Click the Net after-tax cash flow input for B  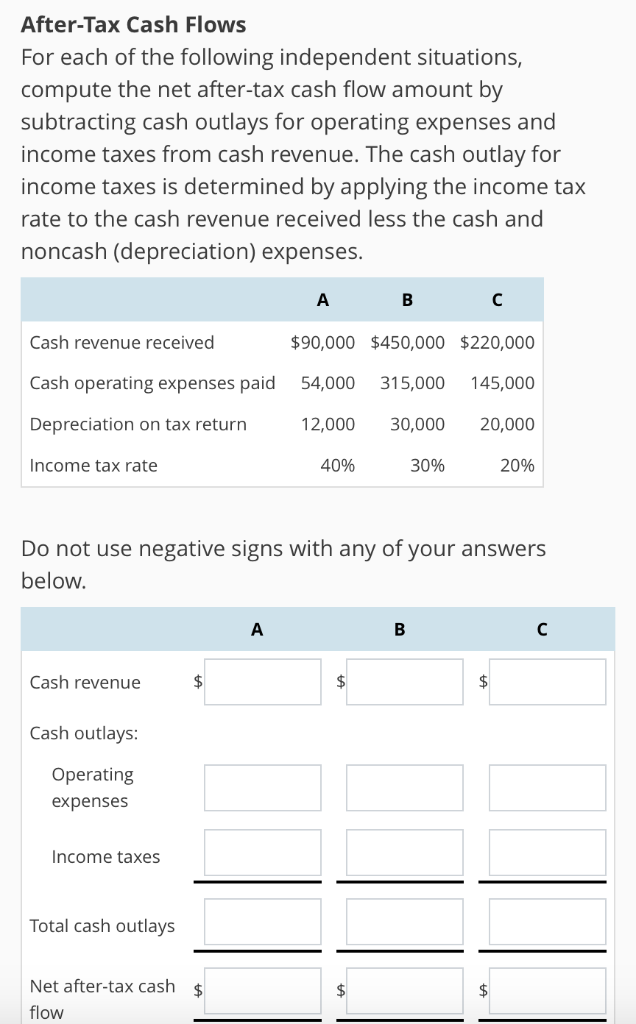(404, 990)
